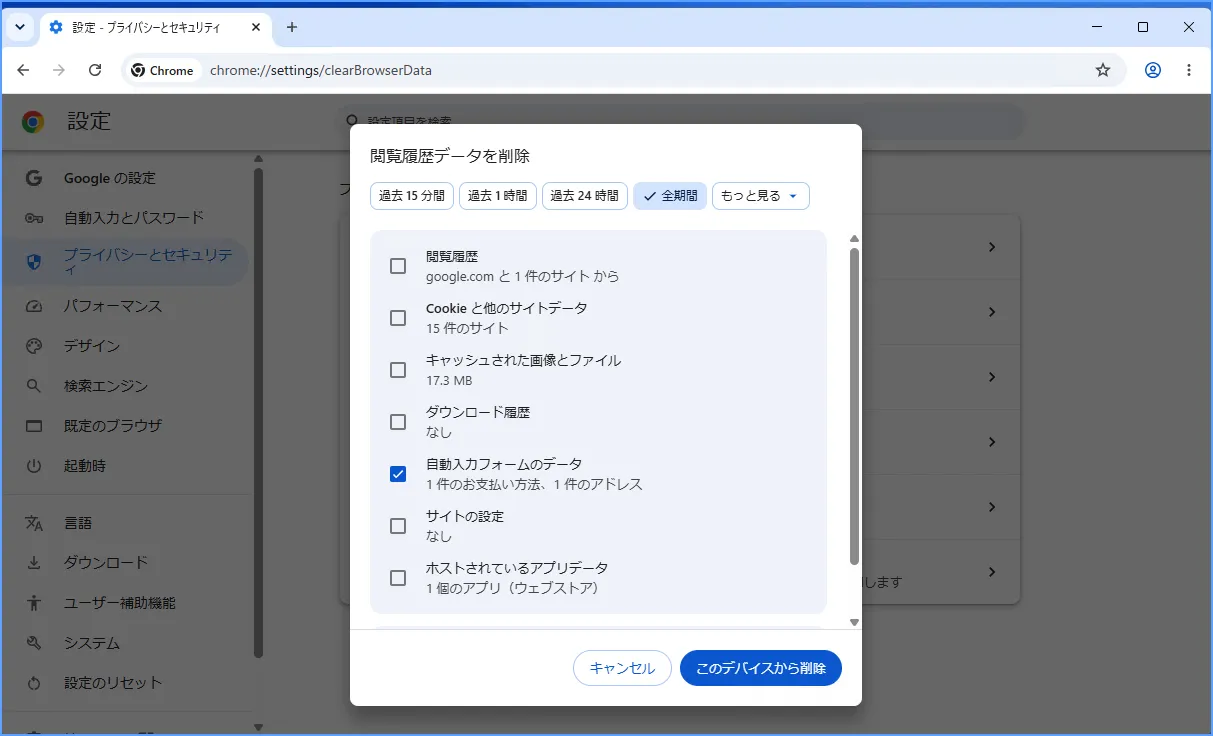
Task: Open a new tab with the plus icon
Action: [x=292, y=27]
